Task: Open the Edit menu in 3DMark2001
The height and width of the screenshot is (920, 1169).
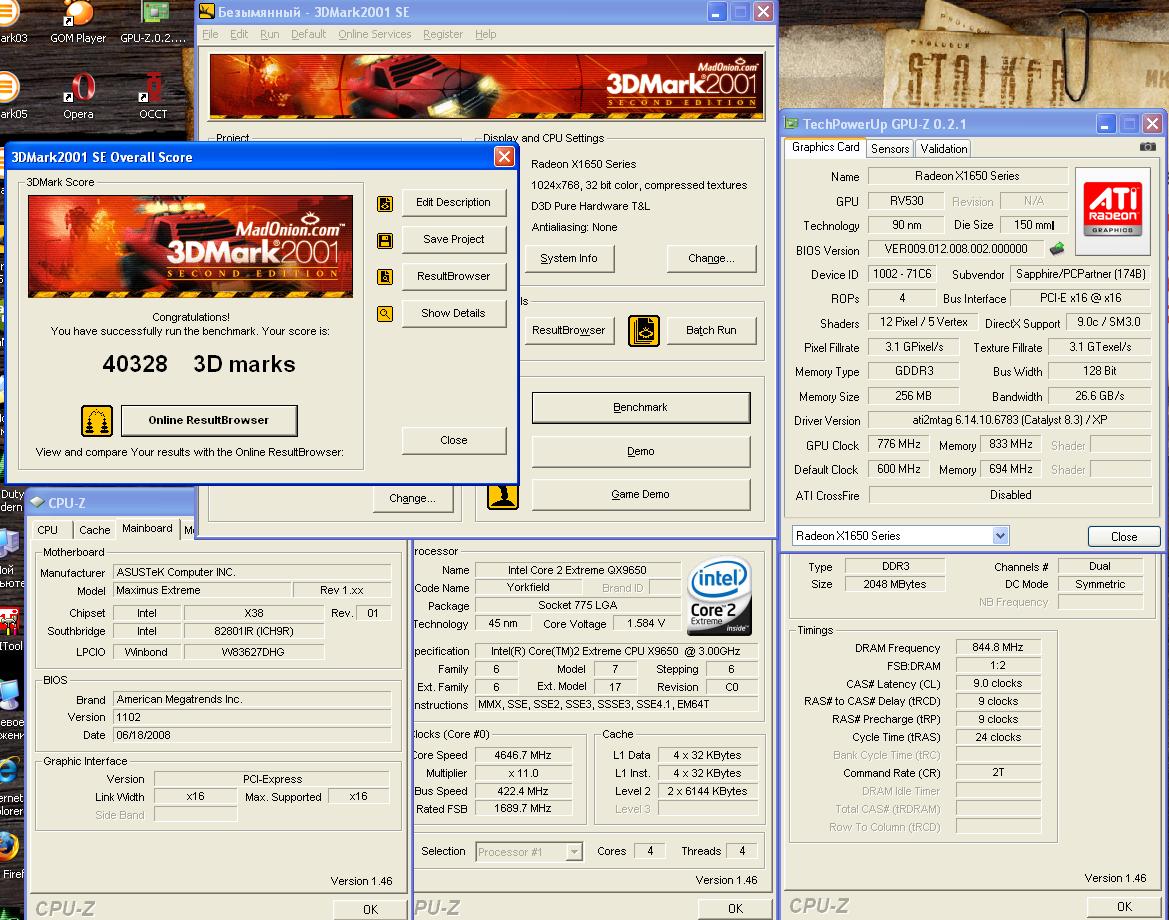Action: [239, 34]
